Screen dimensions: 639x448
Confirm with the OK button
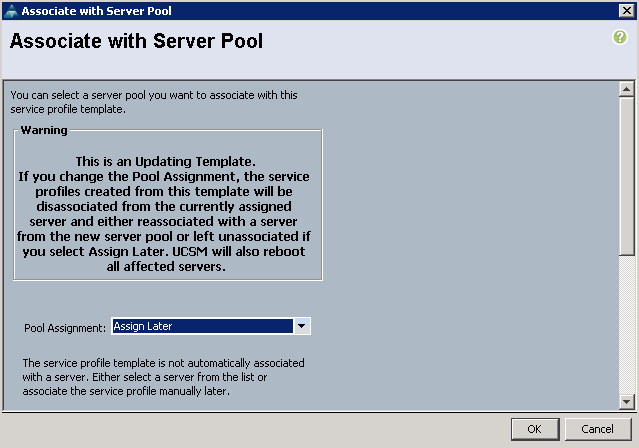[535, 429]
